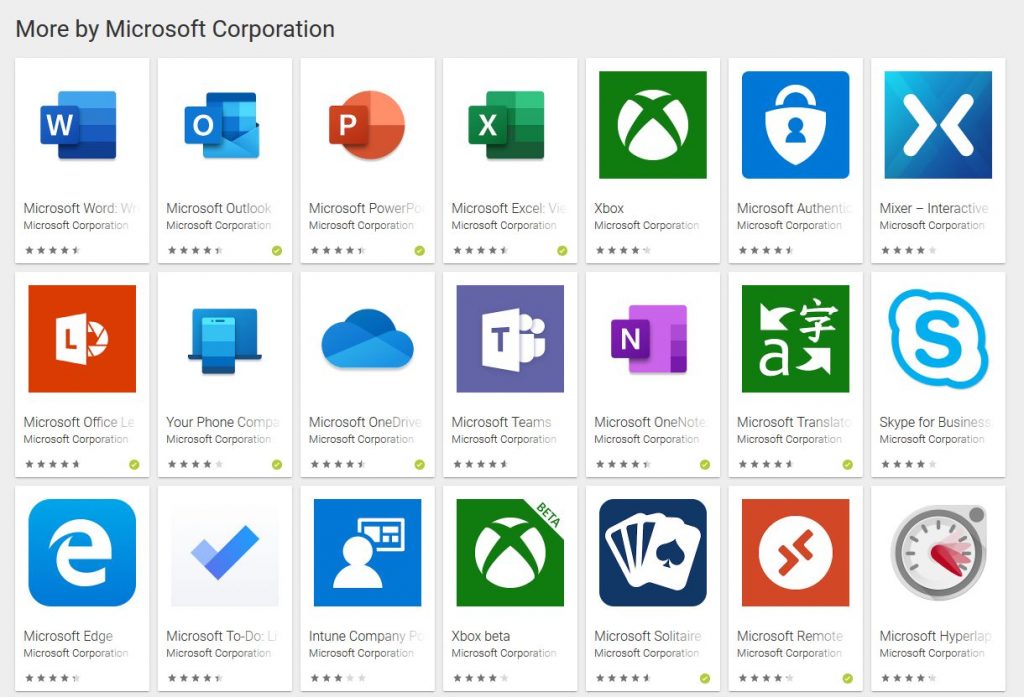Click green check badge on Microsoft Translator card
Screen dimensions: 1024x697
(847, 464)
